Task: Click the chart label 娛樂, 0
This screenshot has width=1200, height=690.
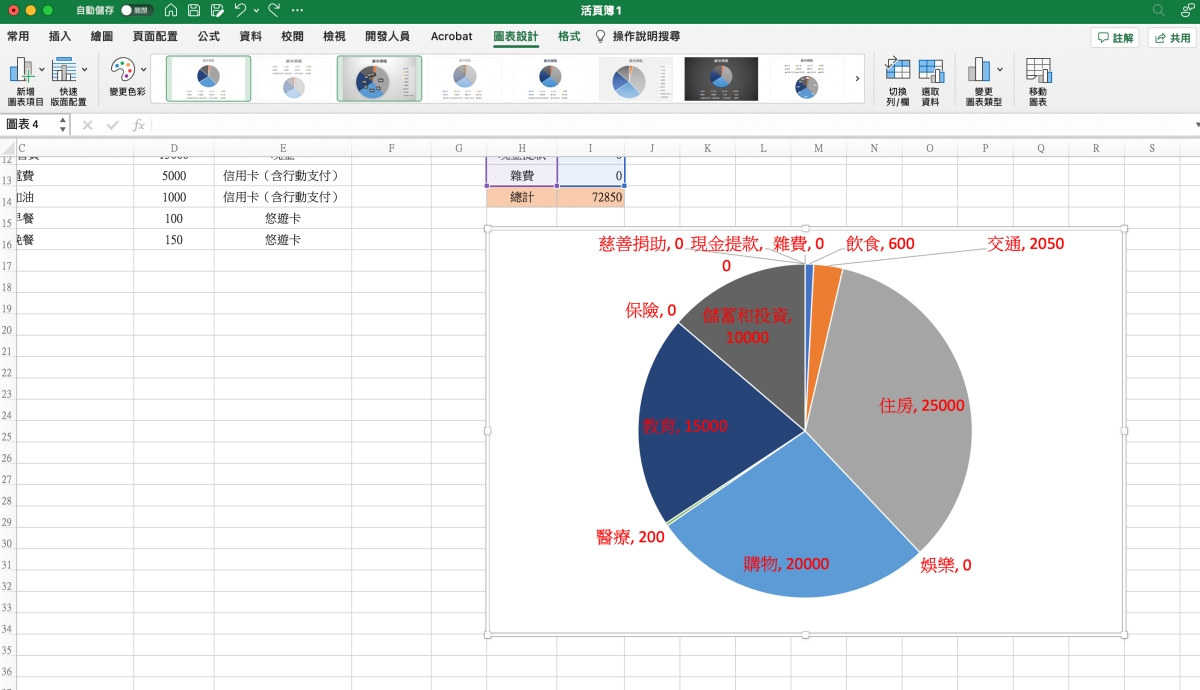Action: click(x=945, y=565)
